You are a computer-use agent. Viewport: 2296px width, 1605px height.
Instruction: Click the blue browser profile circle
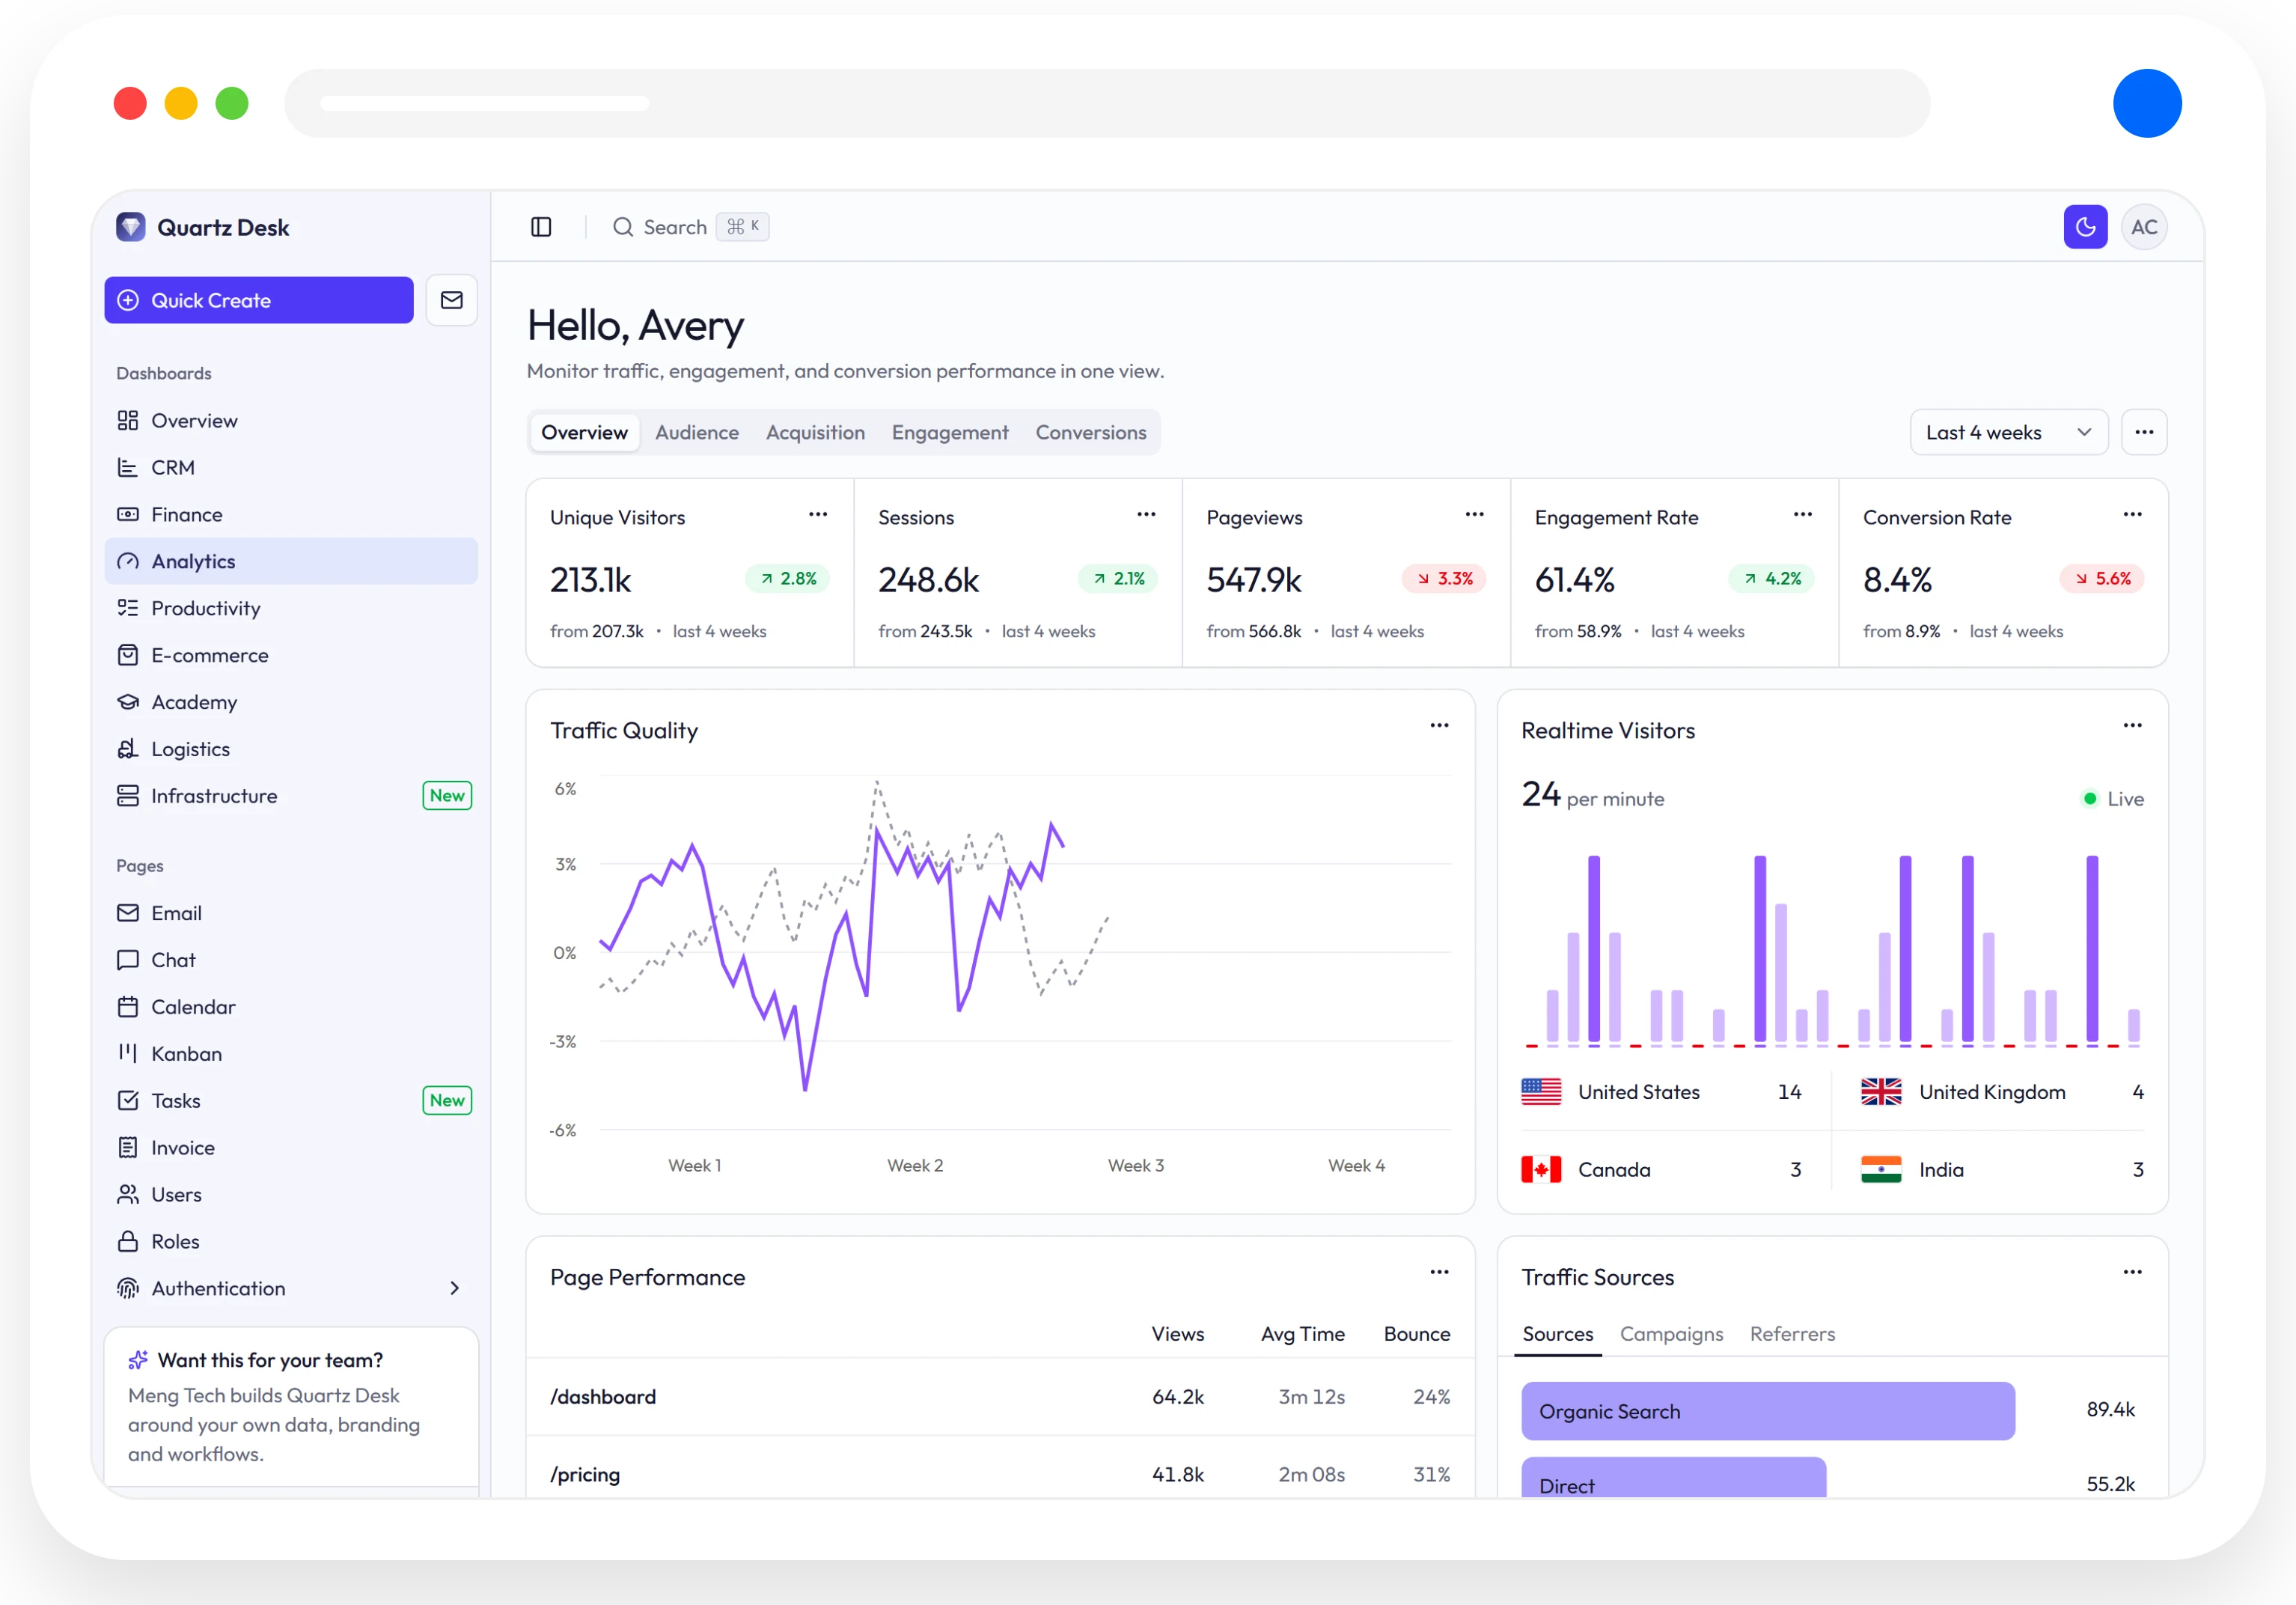[2147, 103]
